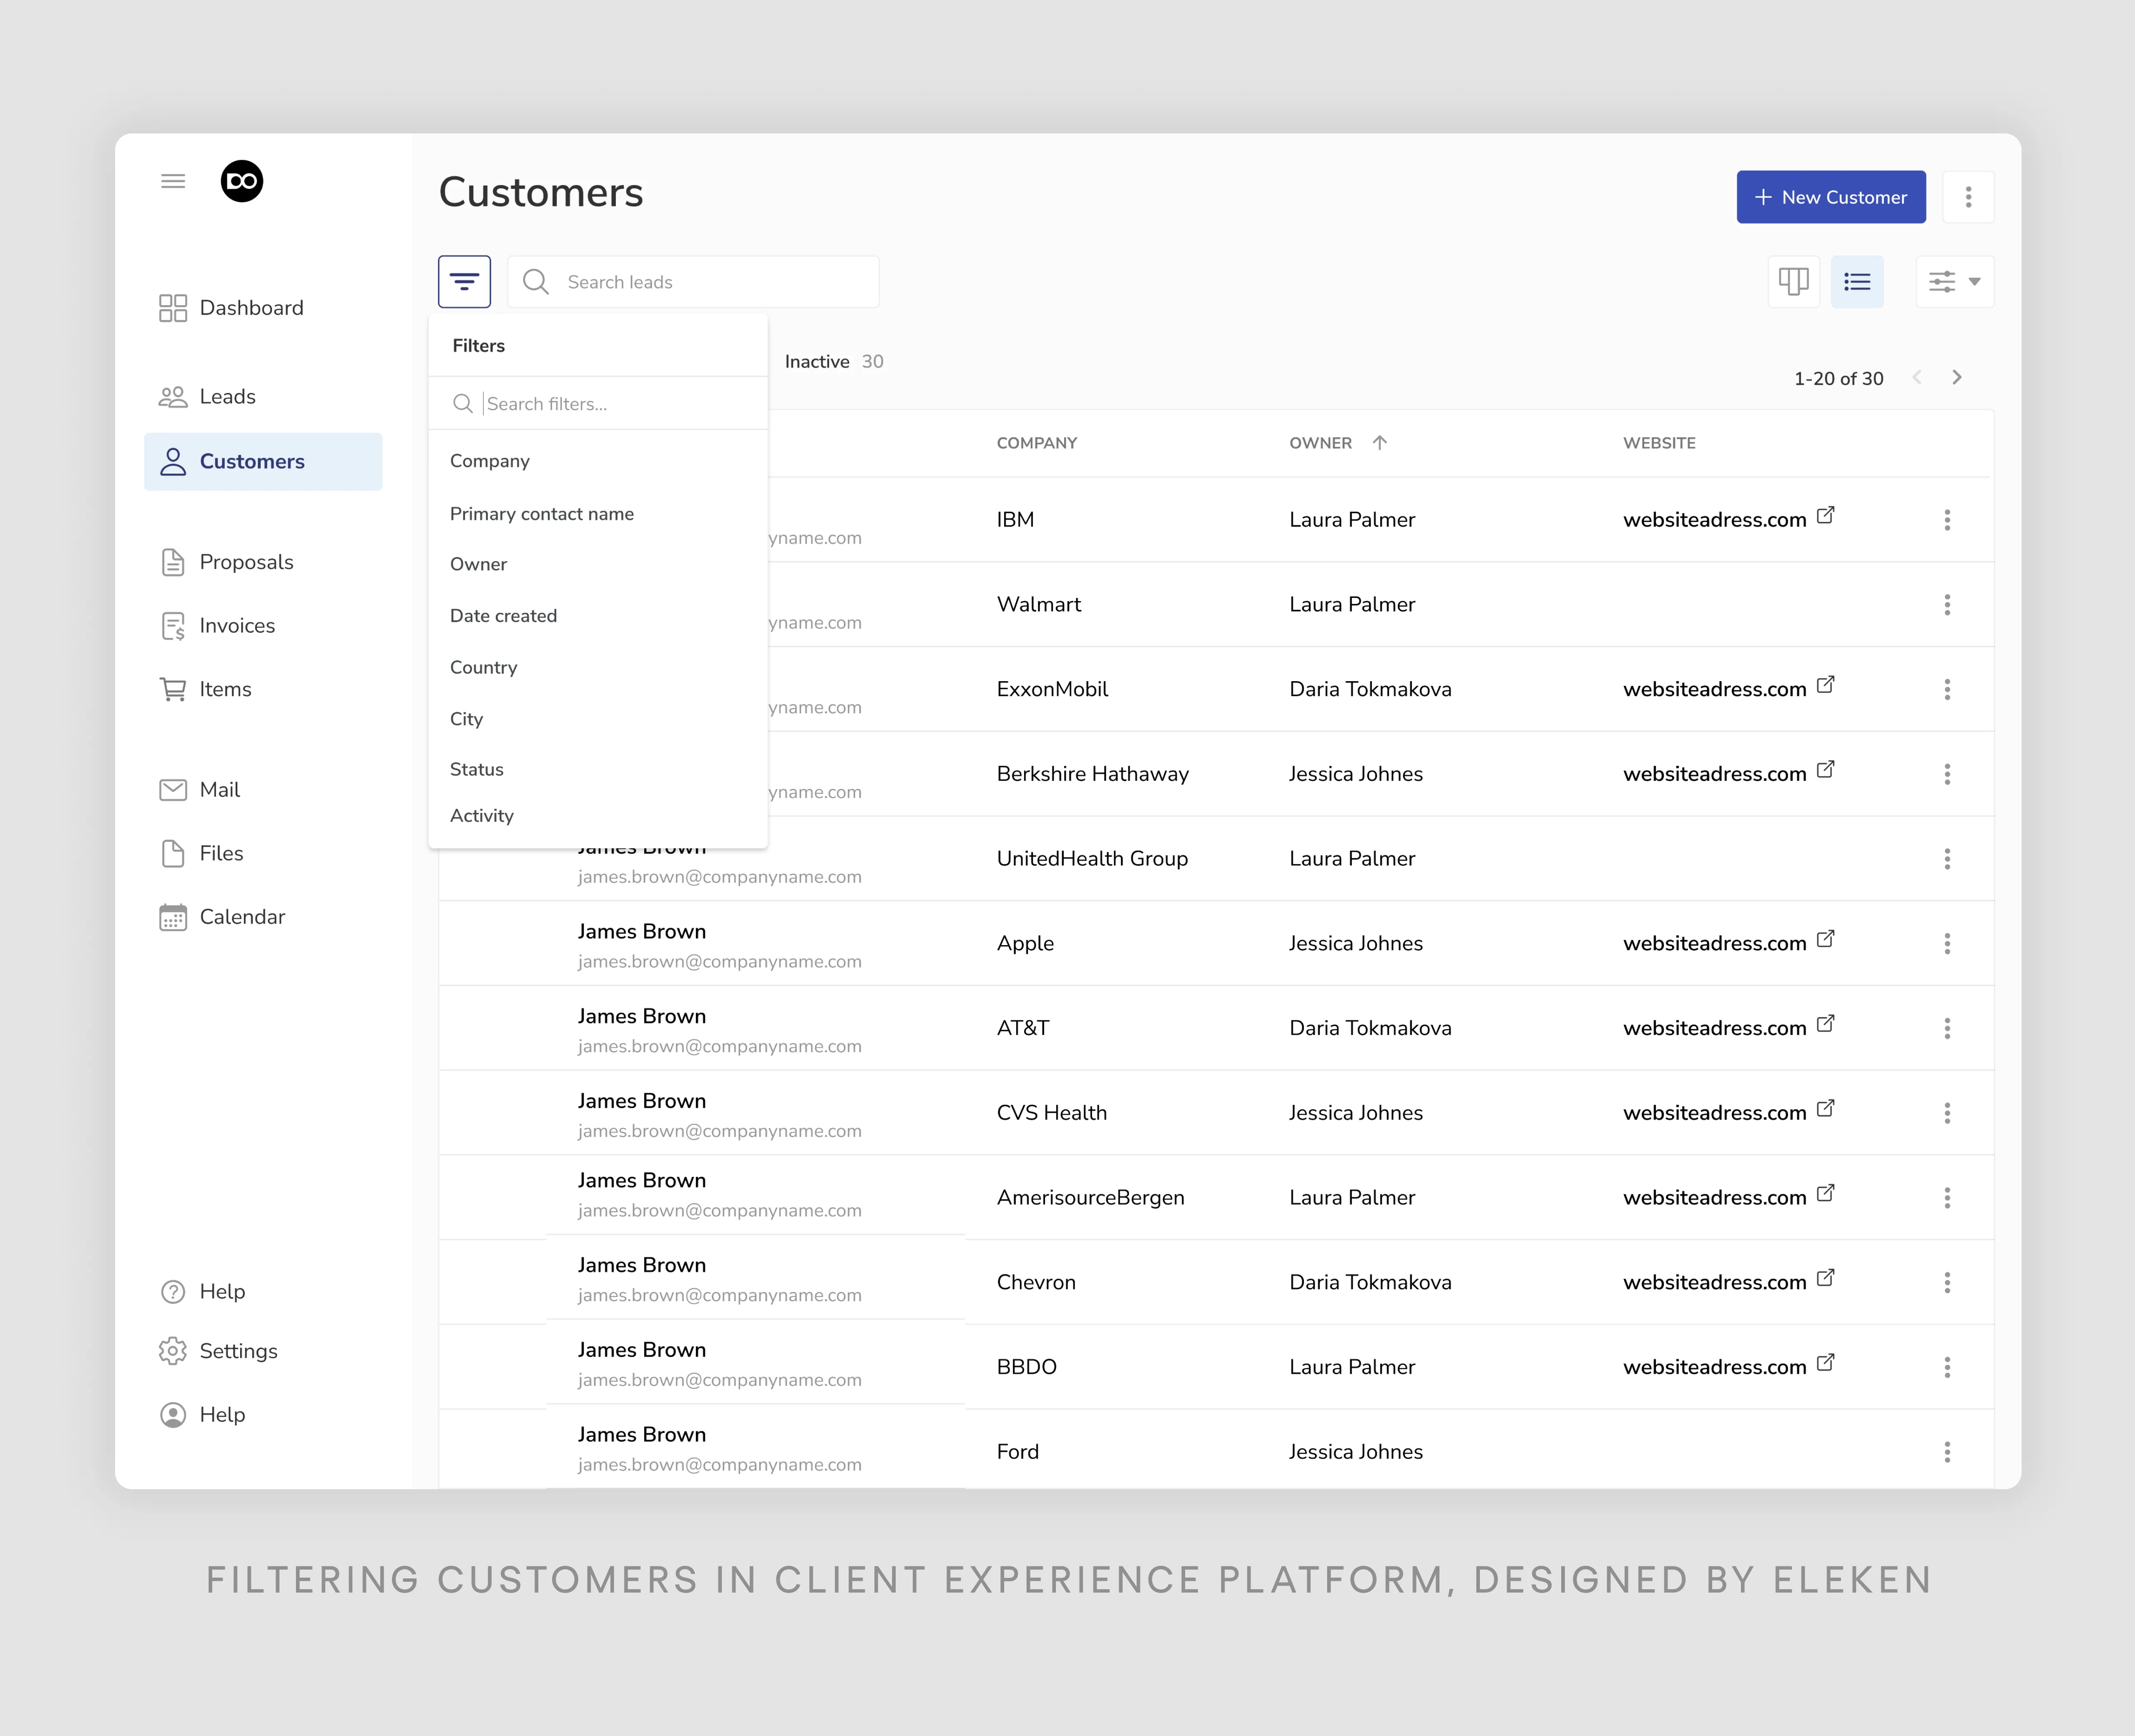Open Proposals page
Image resolution: width=2135 pixels, height=1736 pixels.
click(x=227, y=562)
